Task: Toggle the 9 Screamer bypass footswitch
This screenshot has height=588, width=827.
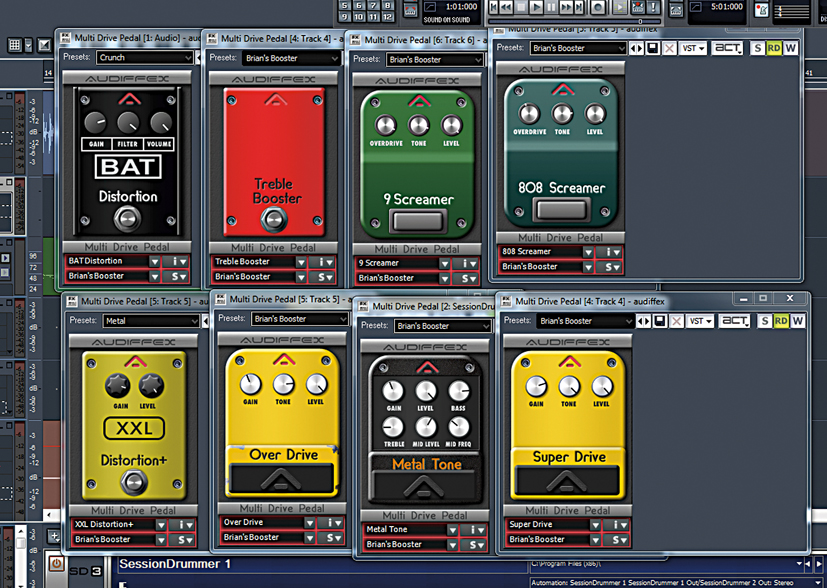Action: pos(418,221)
